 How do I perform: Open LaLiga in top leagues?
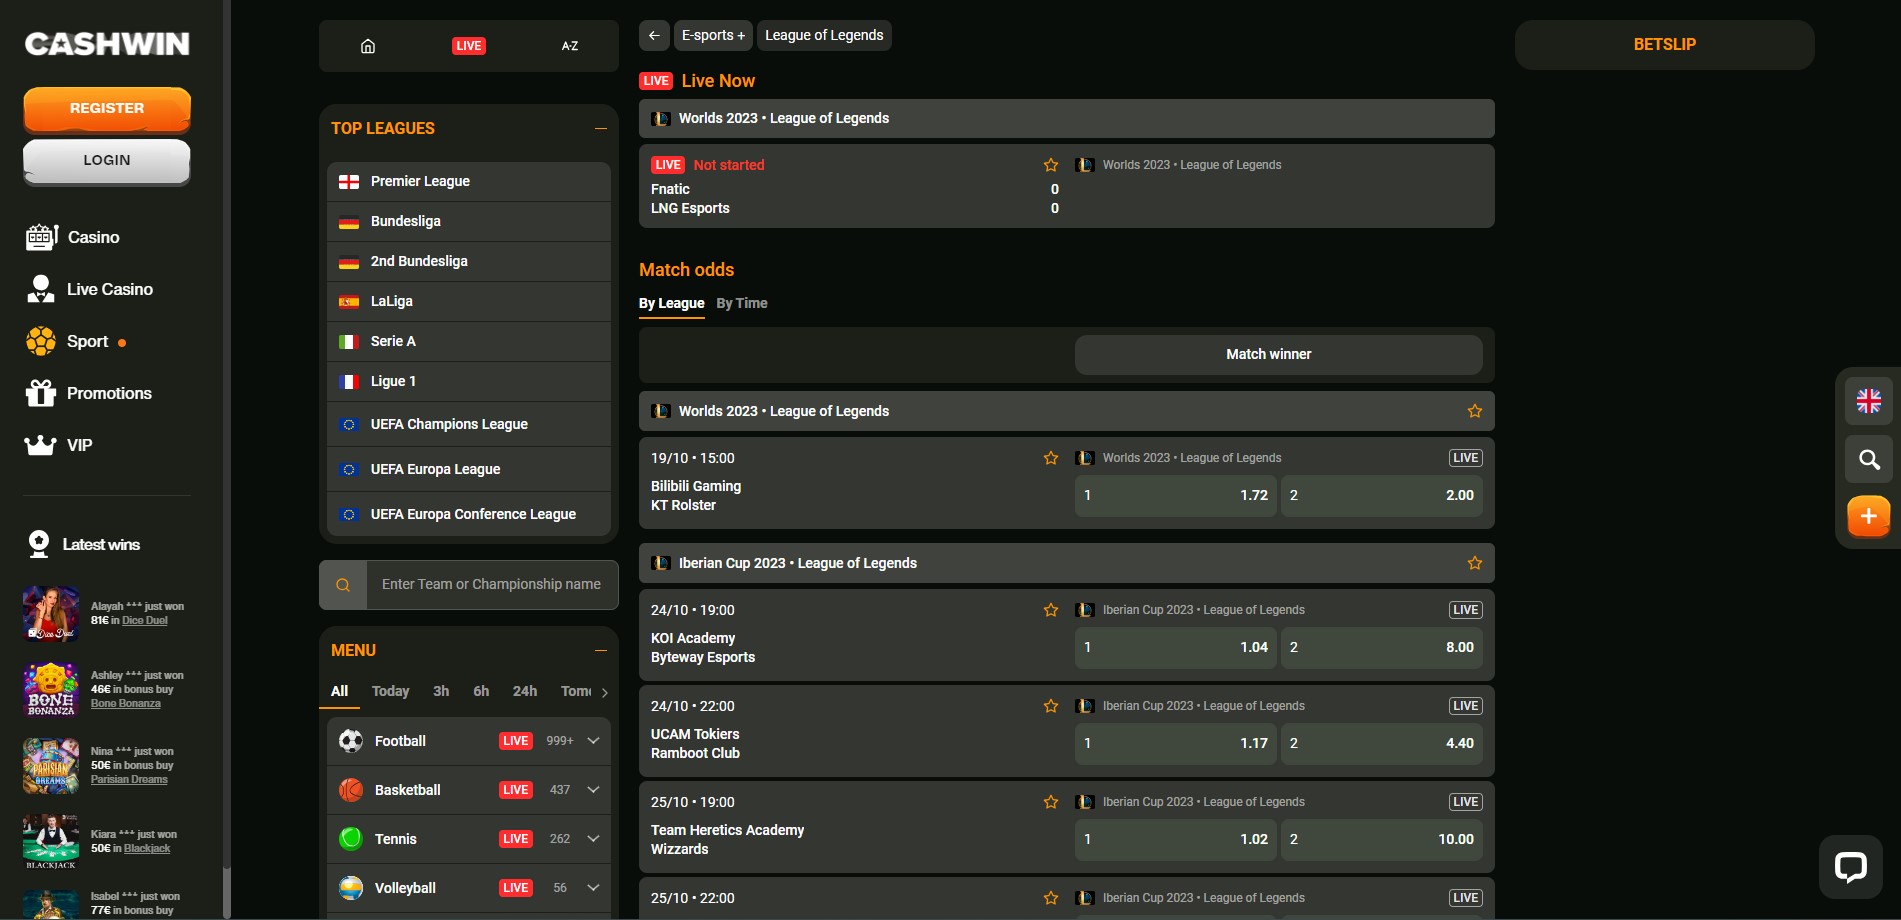coord(469,301)
